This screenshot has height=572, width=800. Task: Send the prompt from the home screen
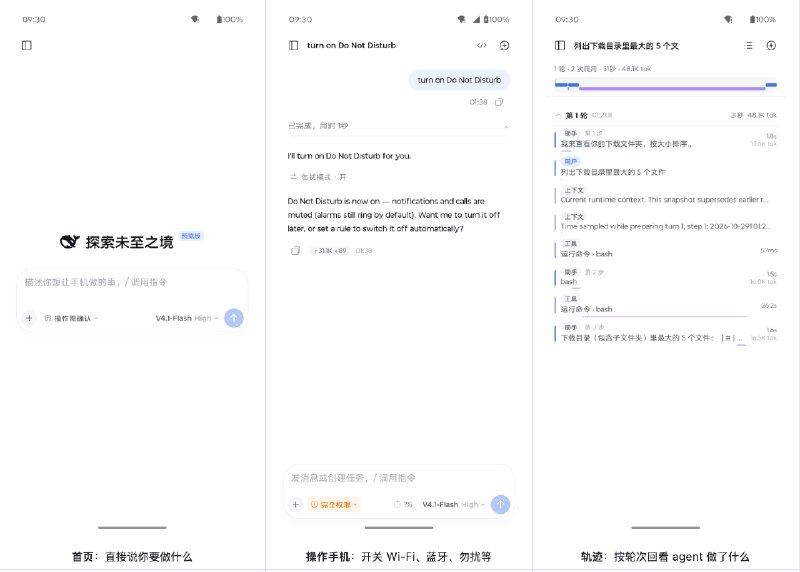point(234,318)
